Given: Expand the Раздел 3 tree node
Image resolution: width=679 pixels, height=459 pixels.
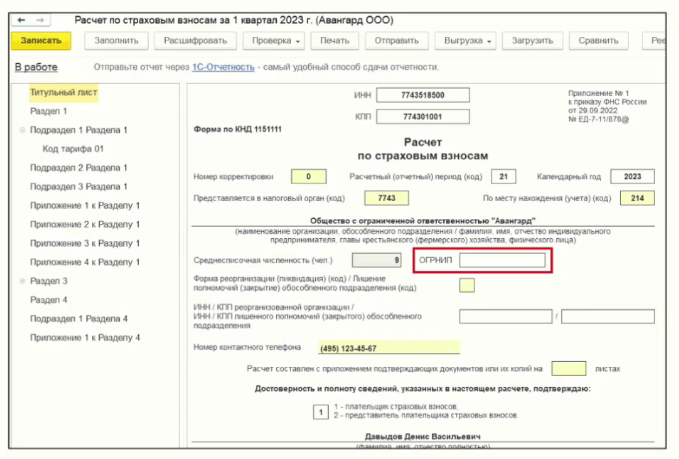Looking at the screenshot, I should point(22,281).
